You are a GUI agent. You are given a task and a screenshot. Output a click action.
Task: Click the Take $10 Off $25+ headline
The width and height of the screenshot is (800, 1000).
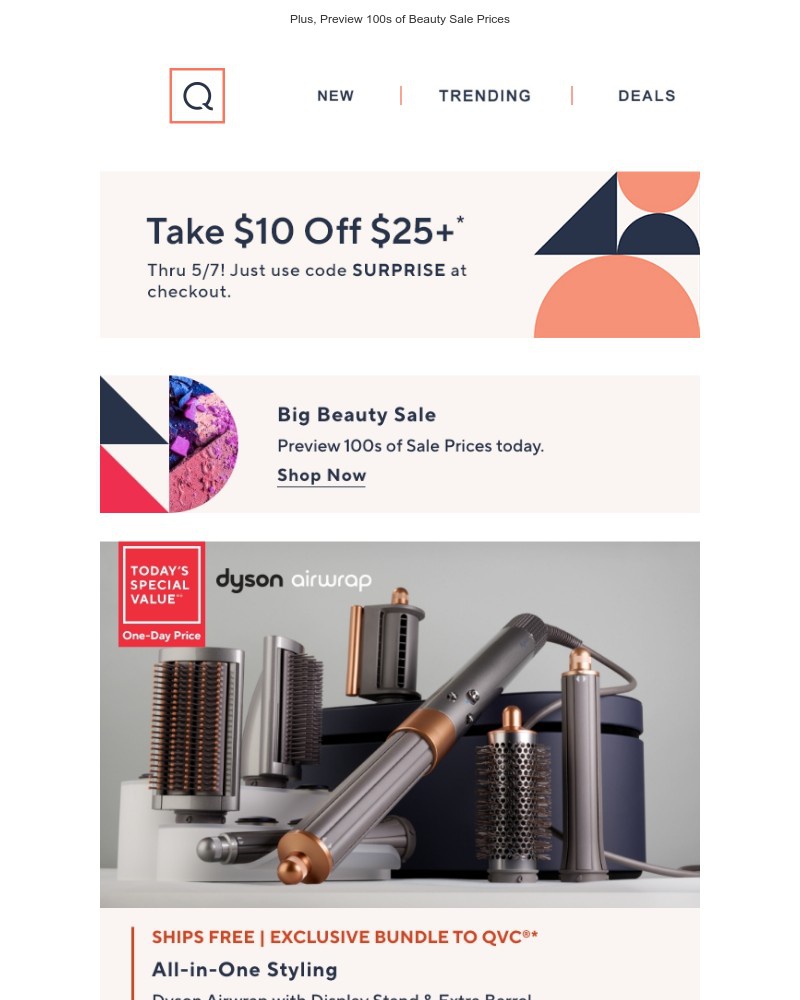click(x=305, y=231)
